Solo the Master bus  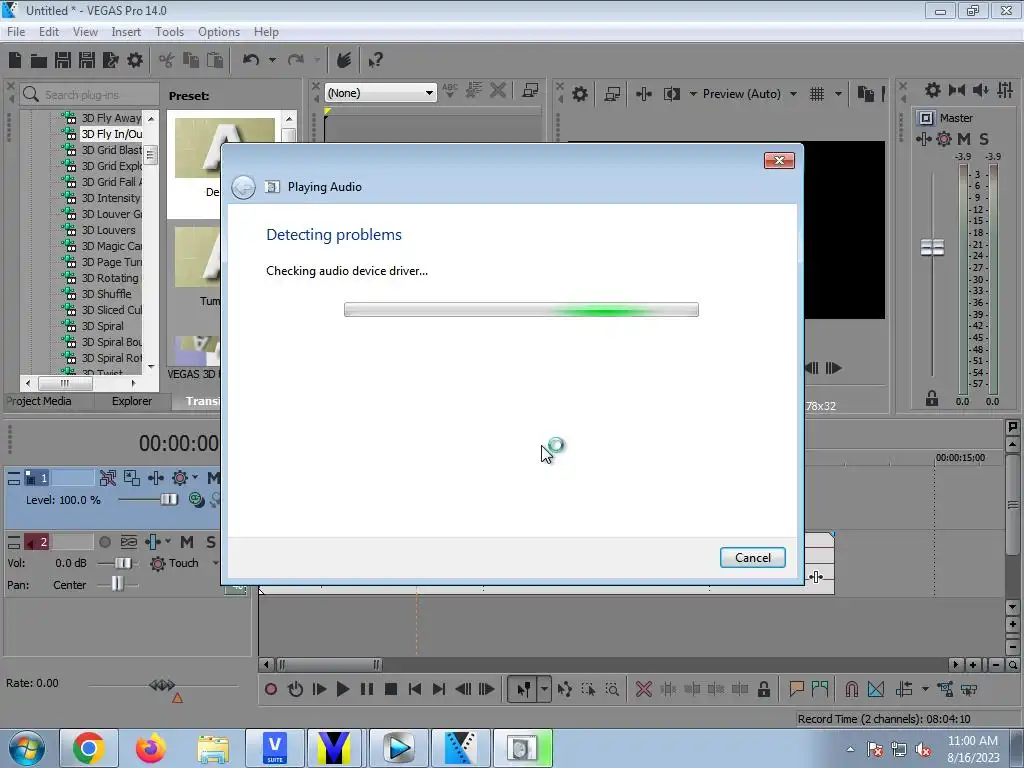(984, 138)
